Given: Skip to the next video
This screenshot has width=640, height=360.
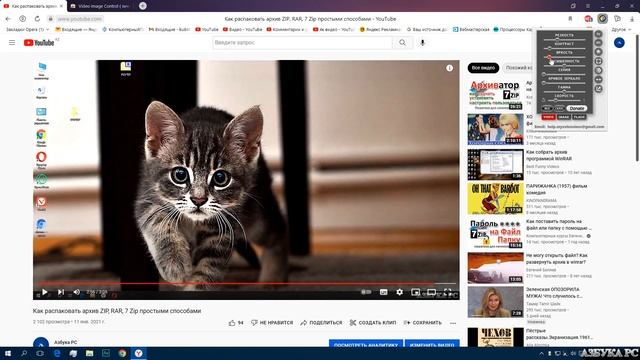Looking at the screenshot, I should (x=61, y=292).
